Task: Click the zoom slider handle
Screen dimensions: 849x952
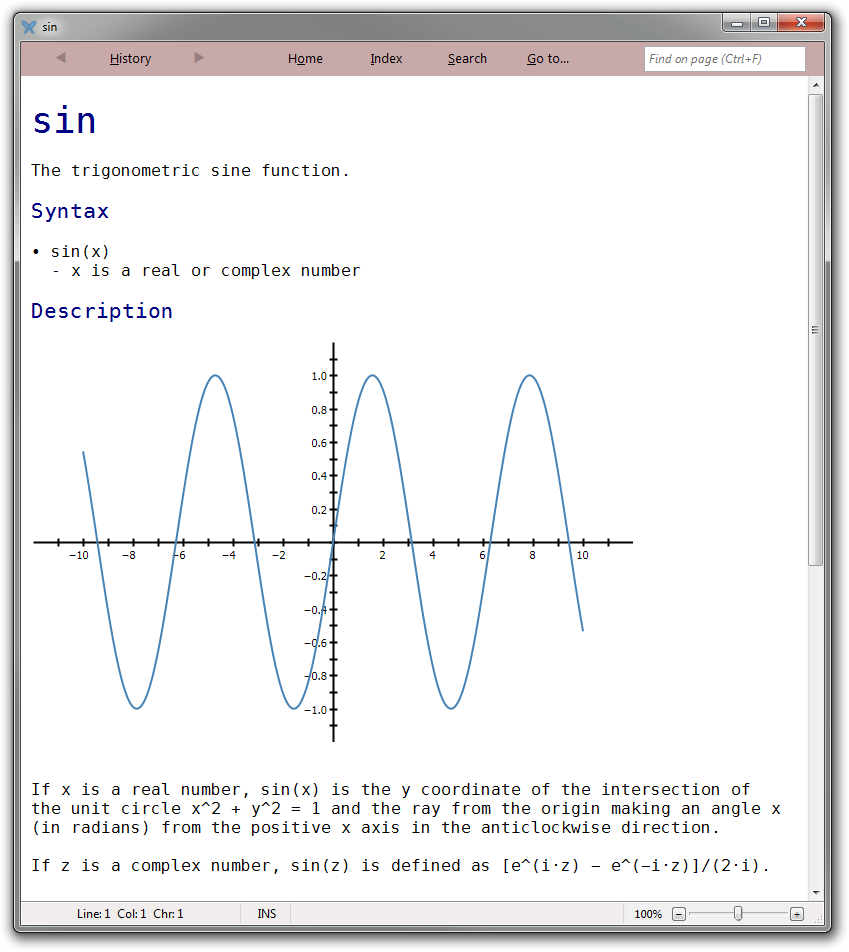Action: (x=738, y=913)
